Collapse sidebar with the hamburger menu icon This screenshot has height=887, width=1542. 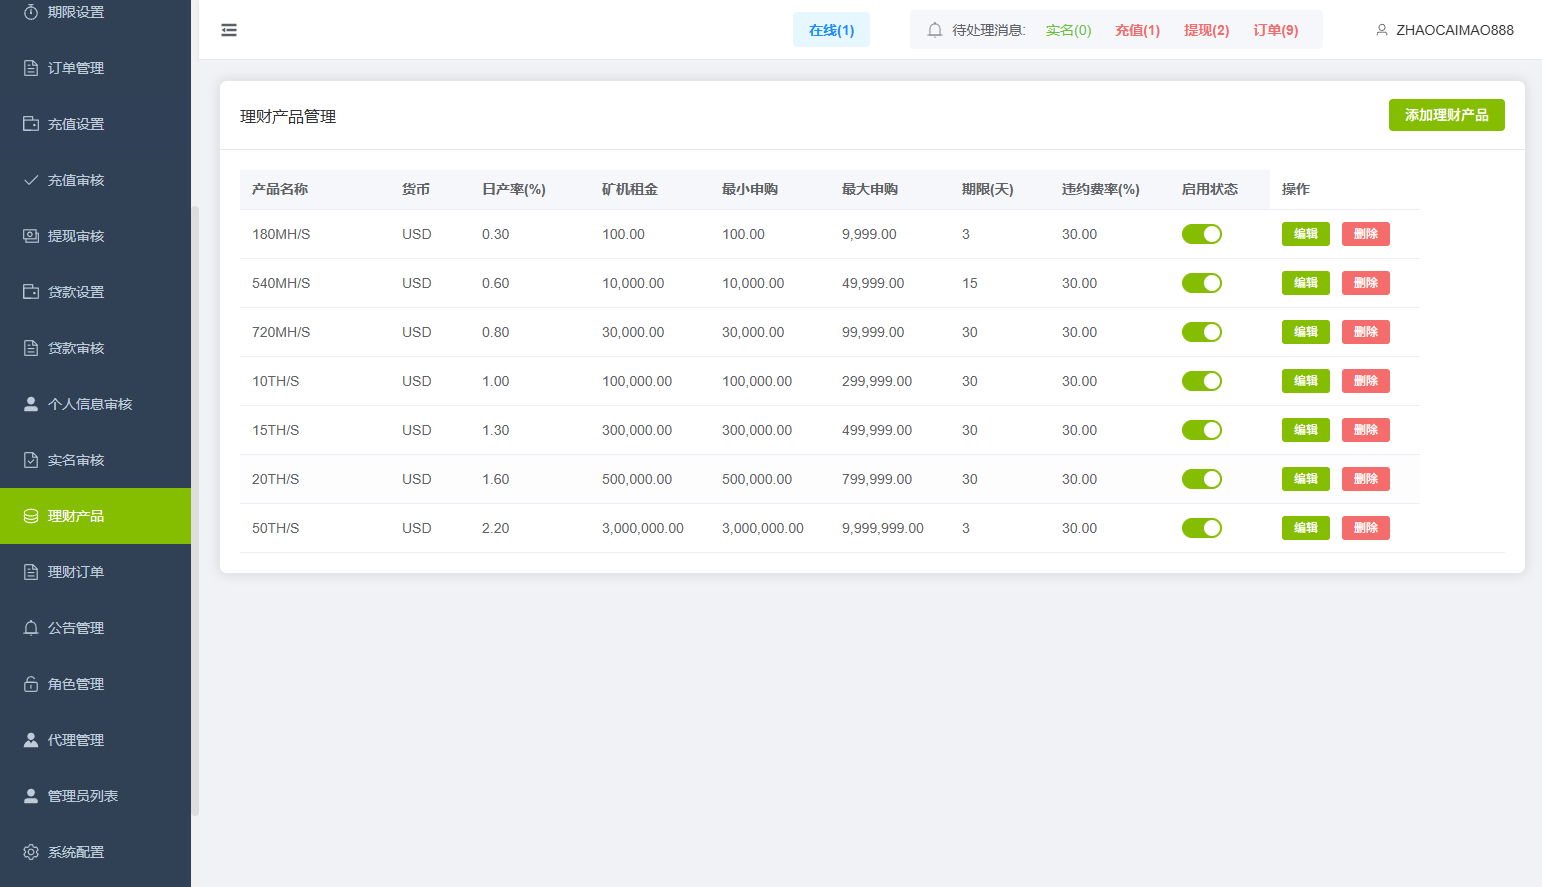click(x=229, y=30)
